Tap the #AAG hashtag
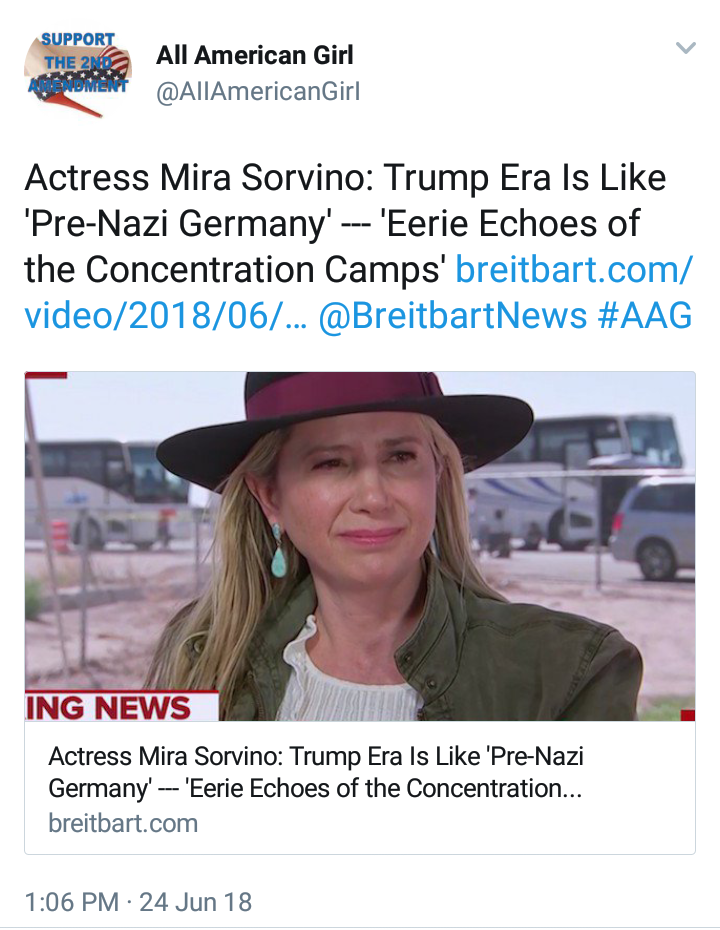The width and height of the screenshot is (720, 930). pyautogui.click(x=645, y=316)
